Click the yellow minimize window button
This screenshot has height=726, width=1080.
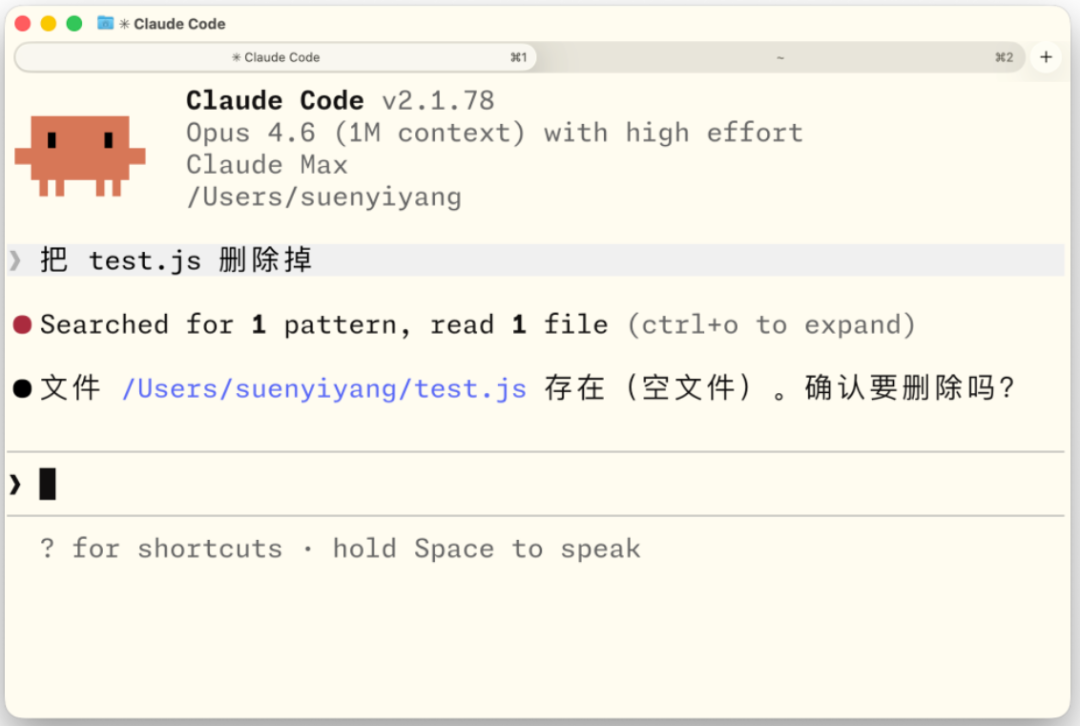pyautogui.click(x=48, y=23)
